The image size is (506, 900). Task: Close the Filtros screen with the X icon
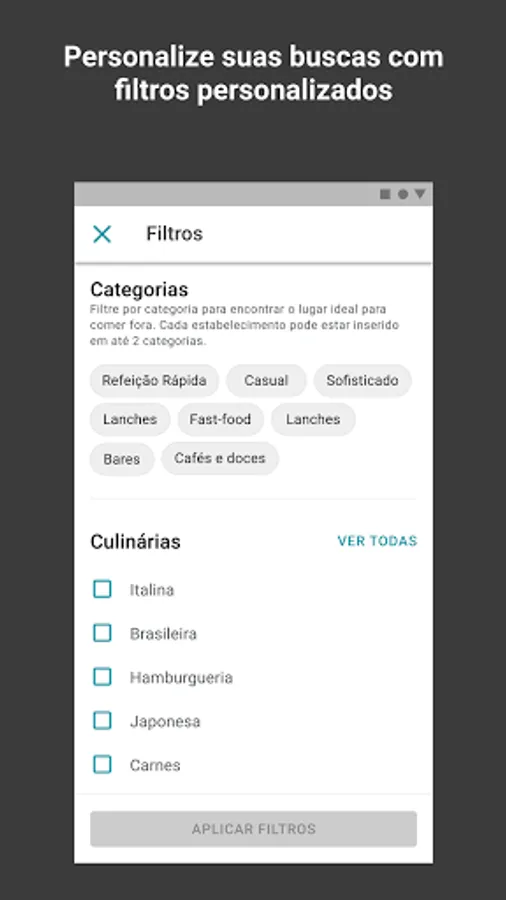point(102,234)
